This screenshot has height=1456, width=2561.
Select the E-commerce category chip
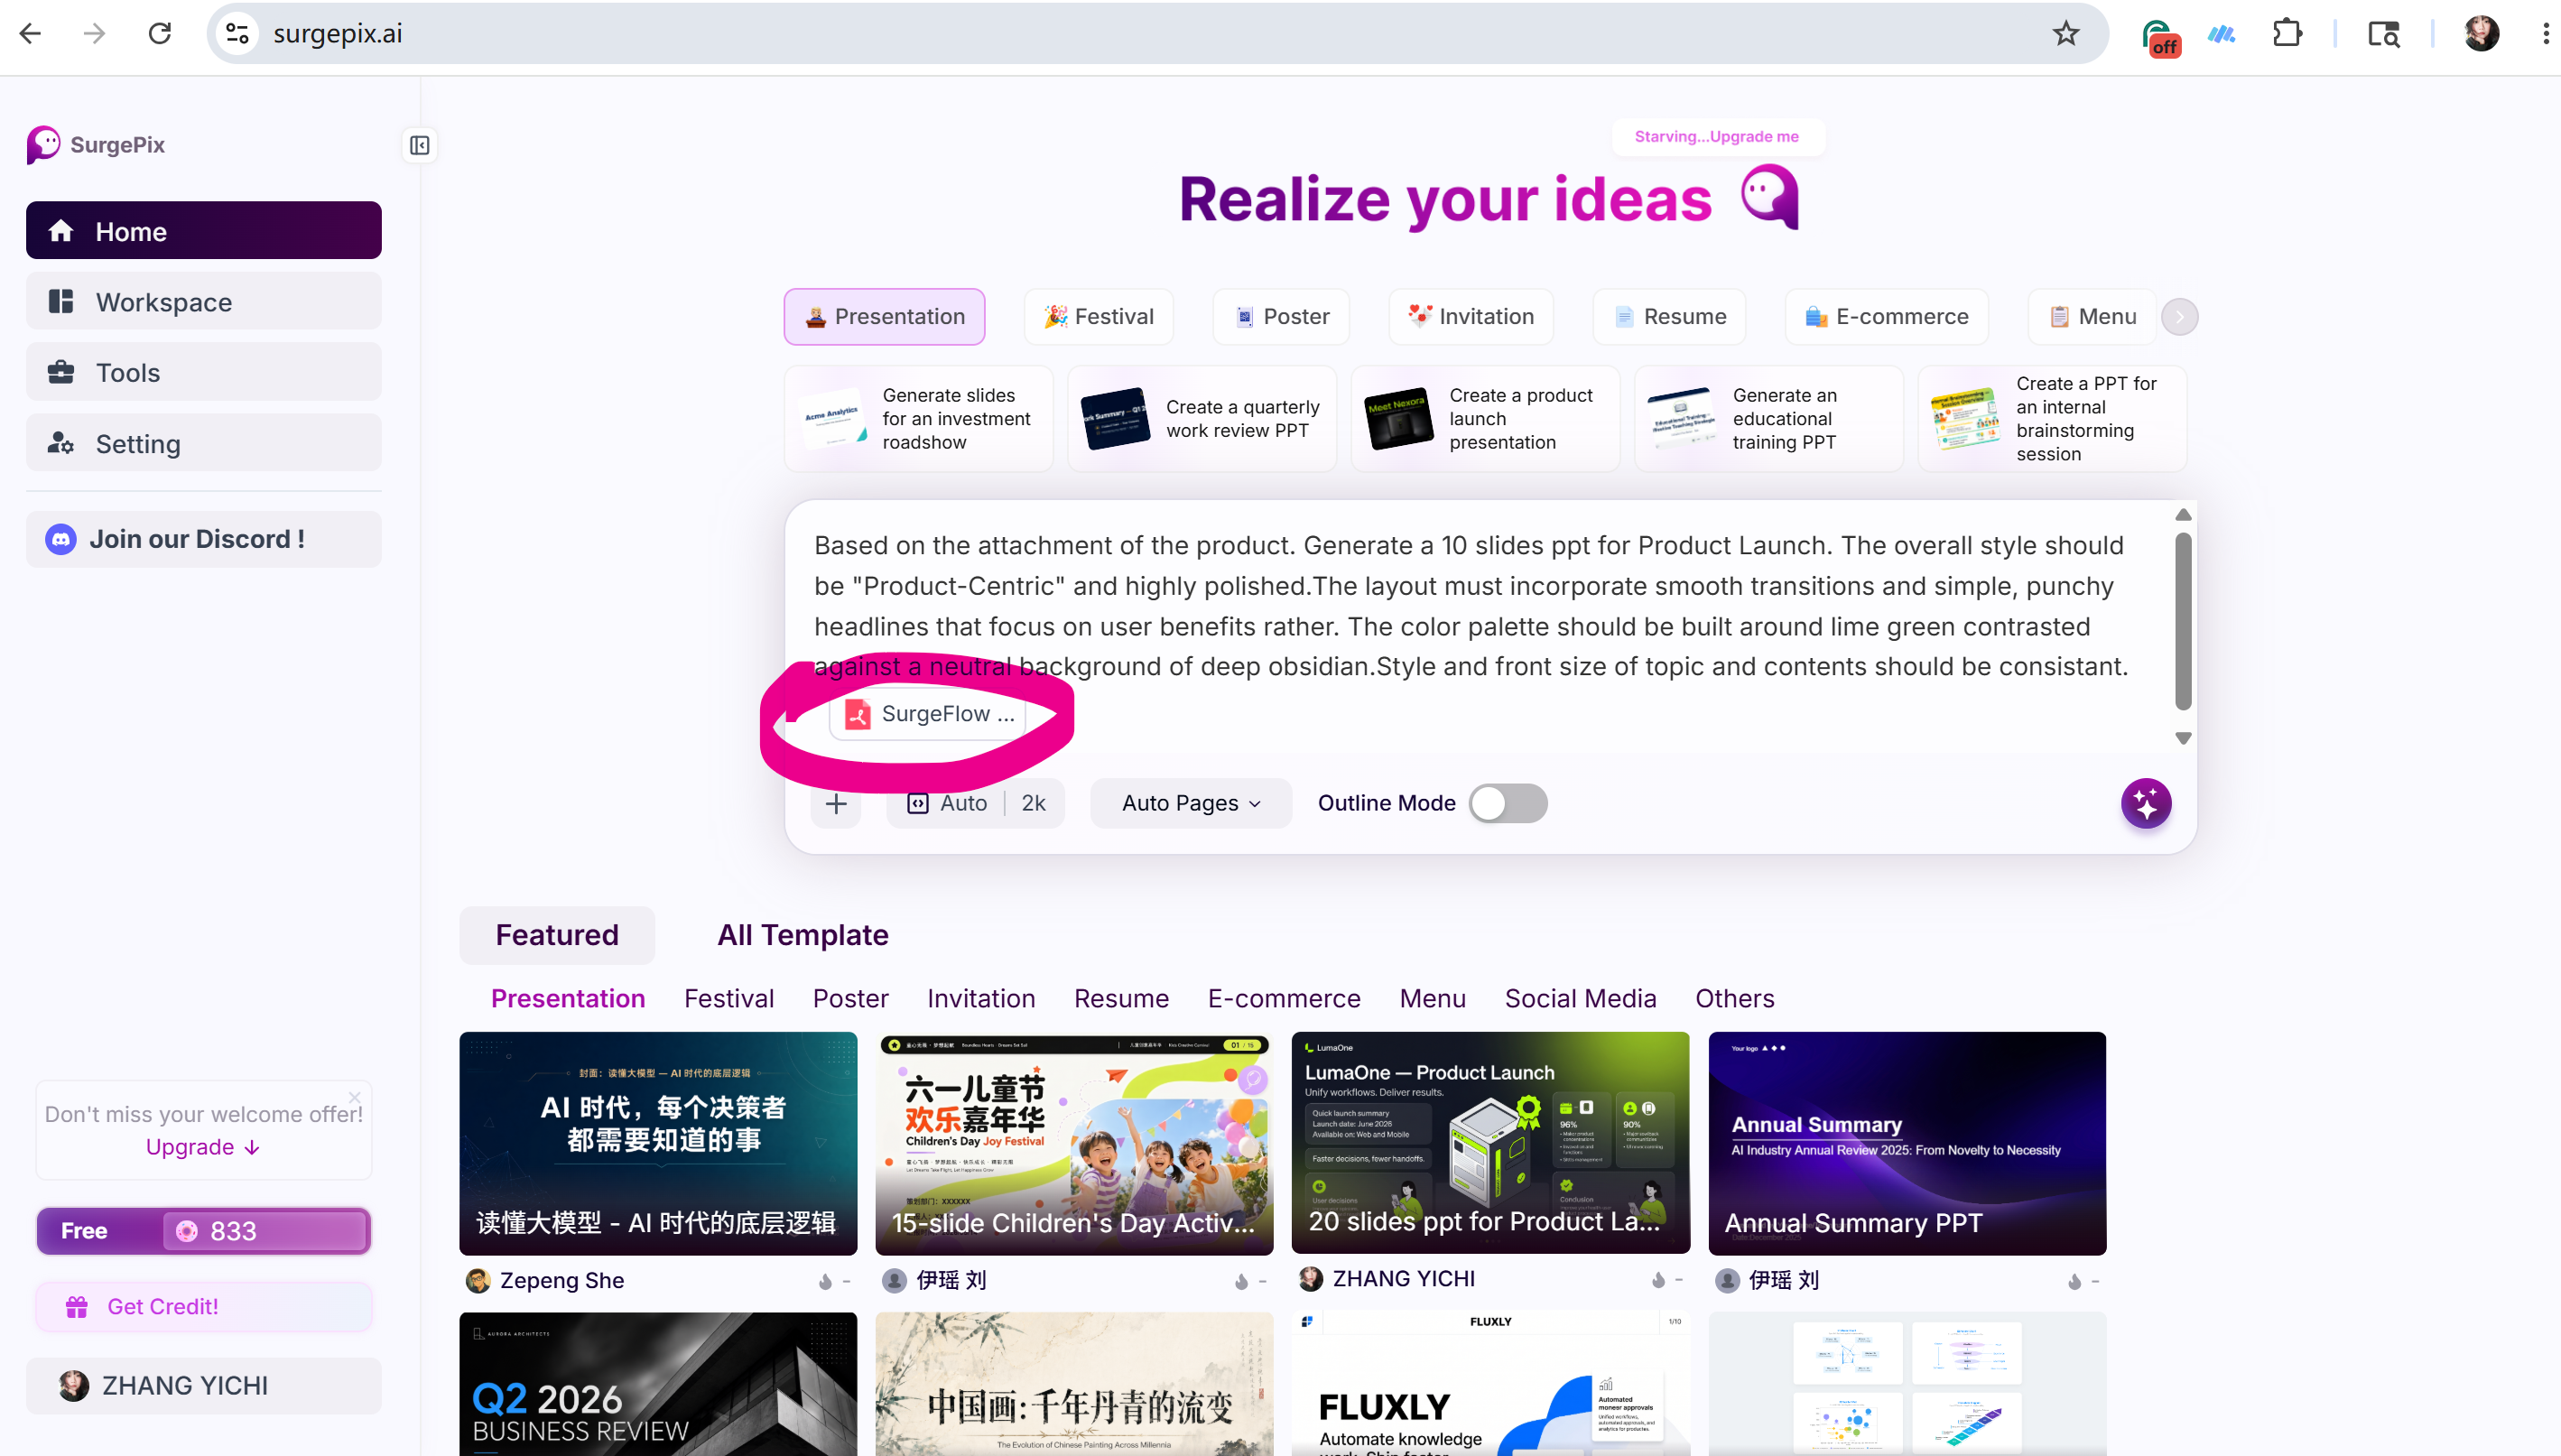tap(1886, 316)
